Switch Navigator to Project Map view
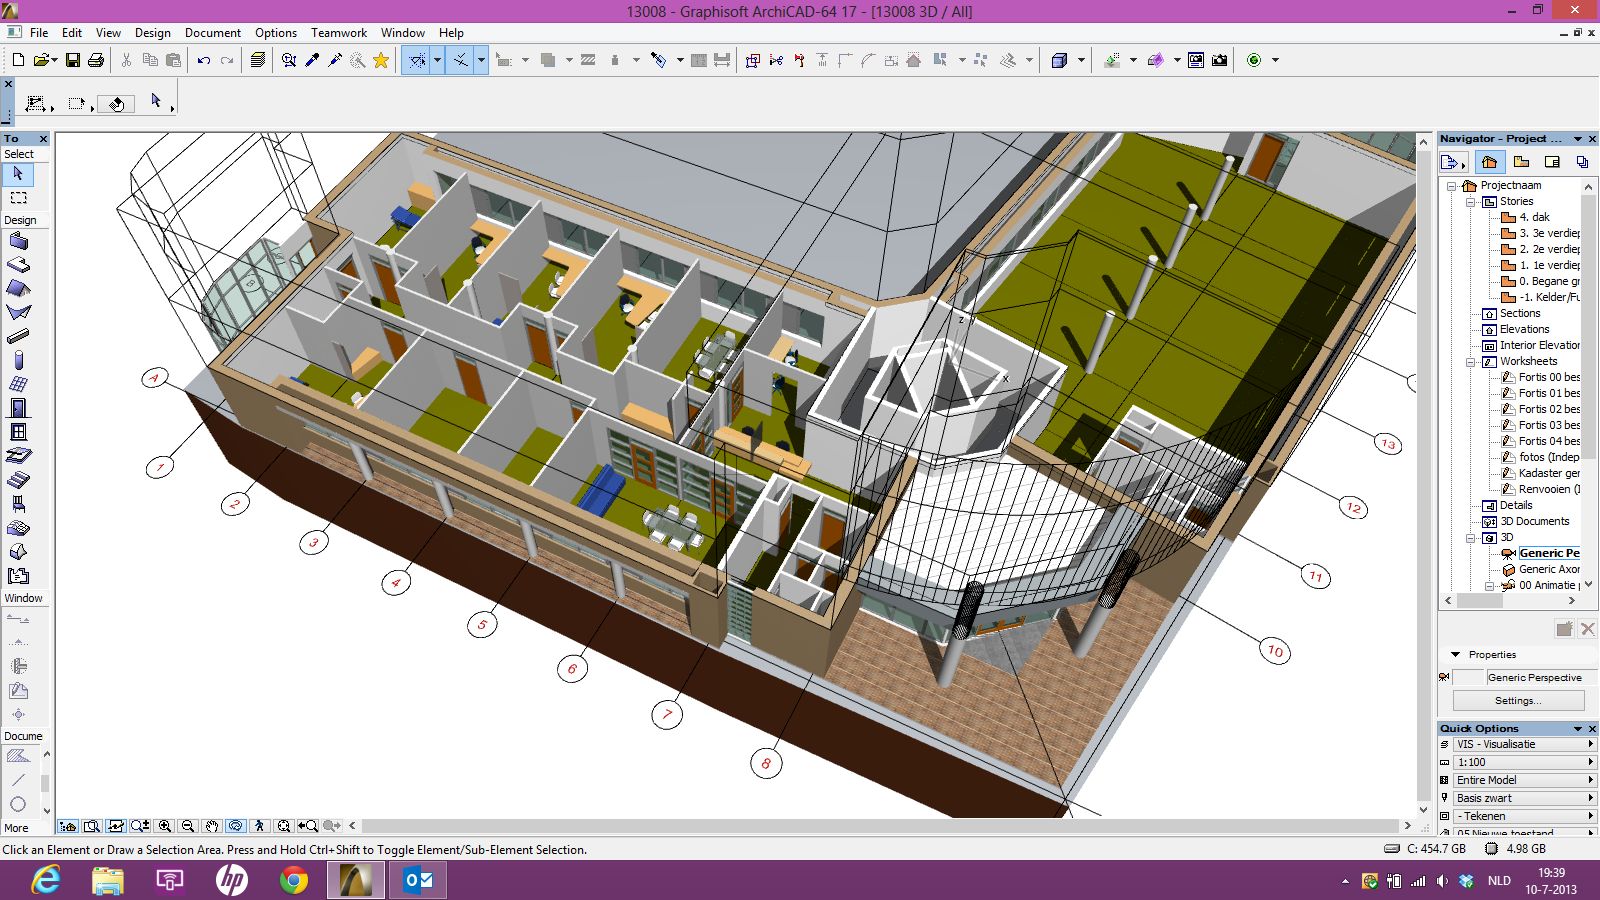Image resolution: width=1600 pixels, height=900 pixels. coord(1490,162)
